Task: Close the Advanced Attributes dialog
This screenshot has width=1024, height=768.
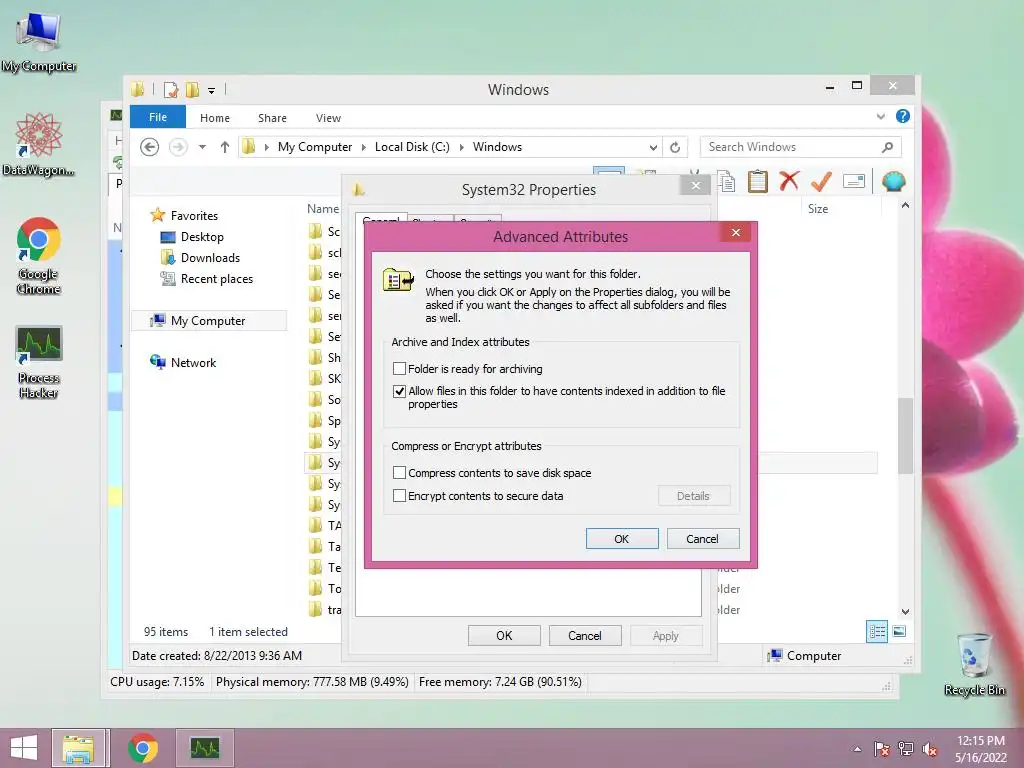Action: (736, 232)
